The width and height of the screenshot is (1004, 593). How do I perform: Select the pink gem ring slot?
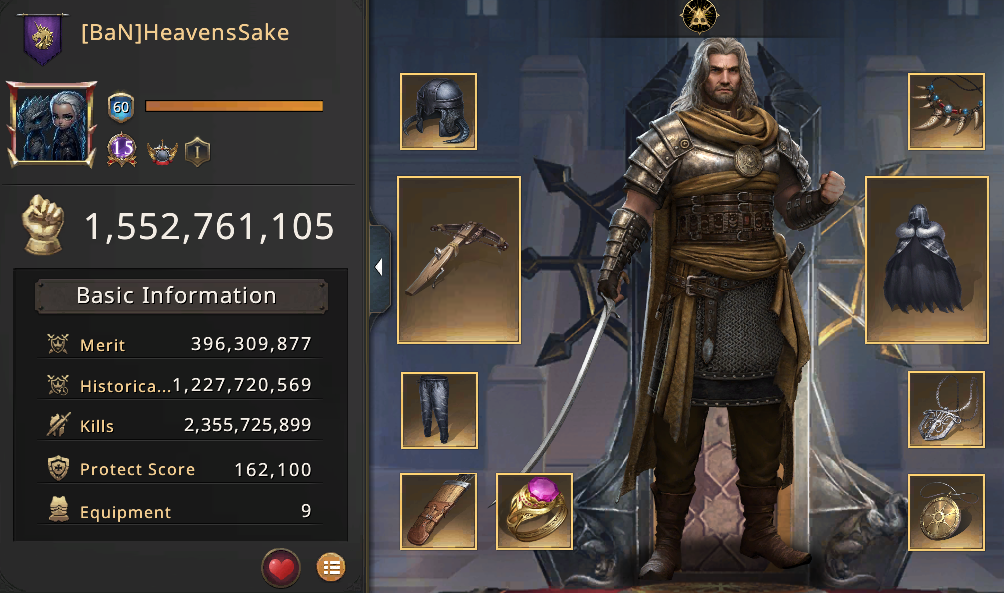[535, 512]
